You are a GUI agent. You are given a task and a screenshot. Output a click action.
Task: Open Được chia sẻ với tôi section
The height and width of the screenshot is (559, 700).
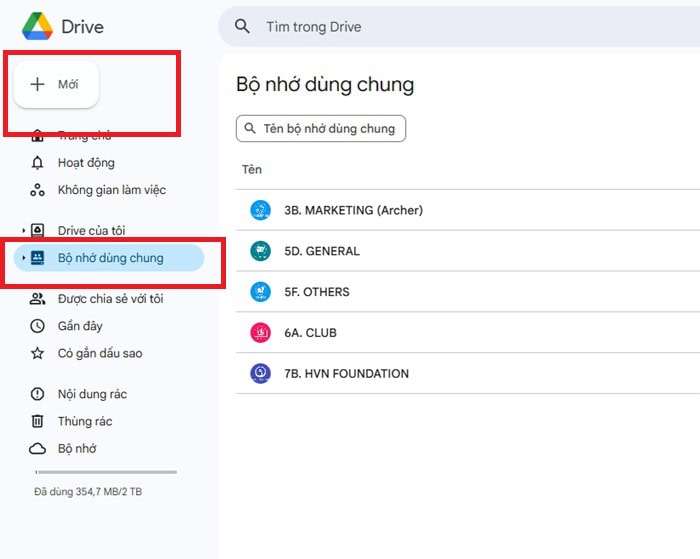[110, 299]
